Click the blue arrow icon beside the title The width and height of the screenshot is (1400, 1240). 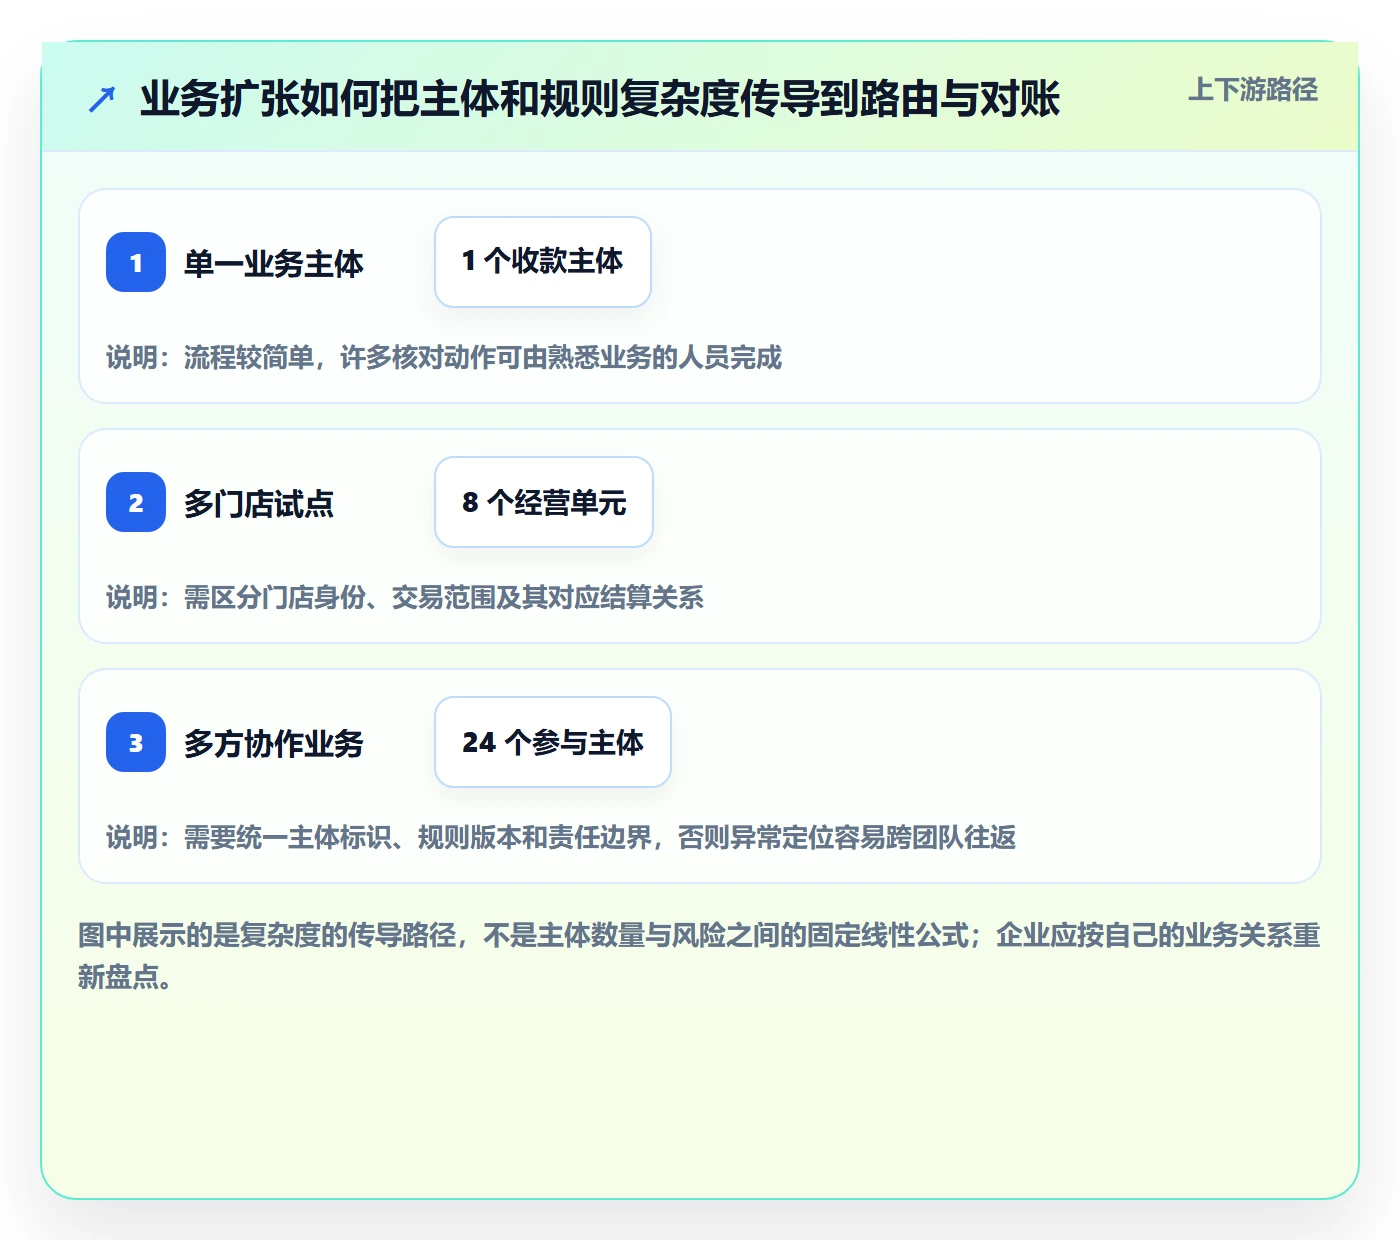click(102, 99)
